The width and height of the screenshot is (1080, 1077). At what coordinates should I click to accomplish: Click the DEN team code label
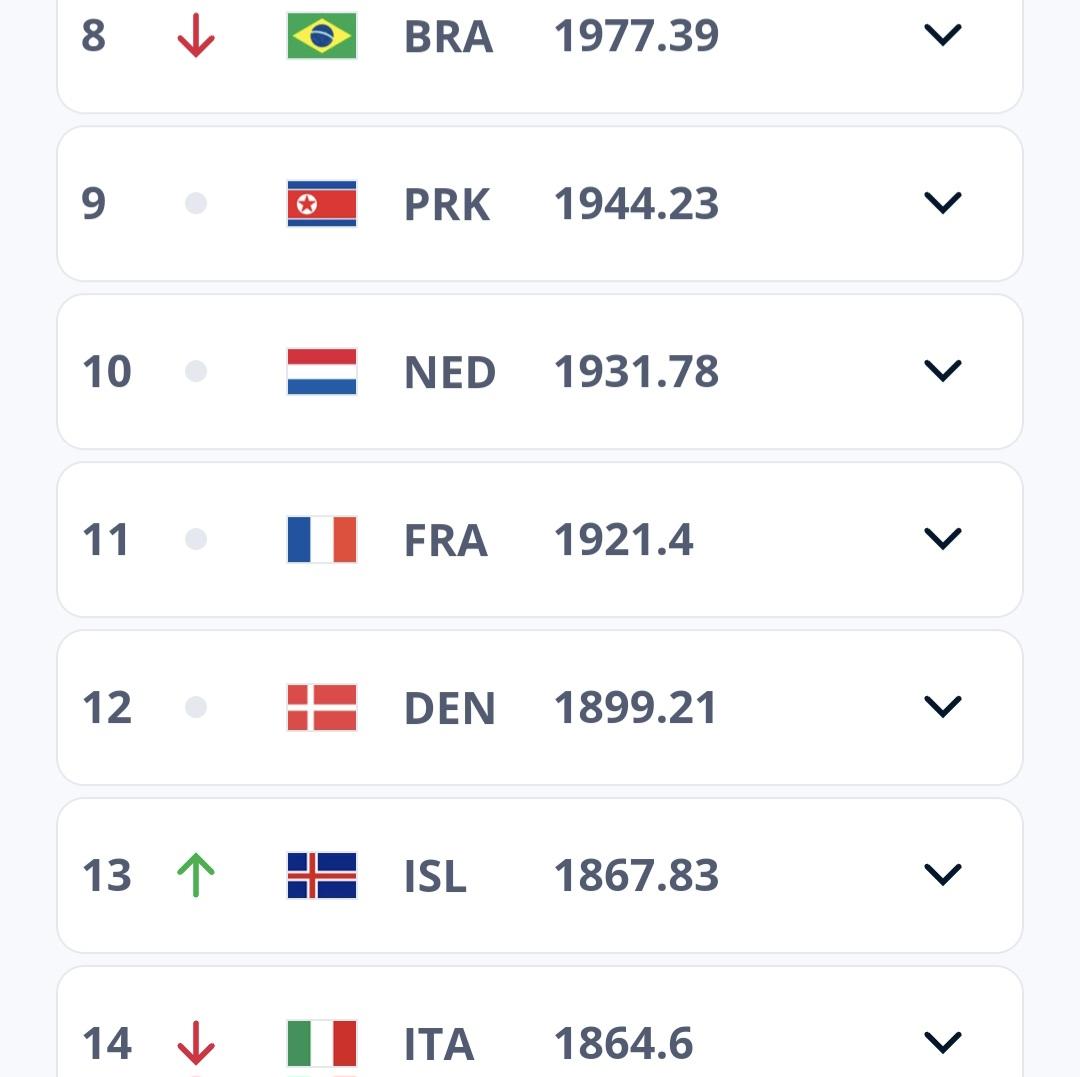pos(450,709)
